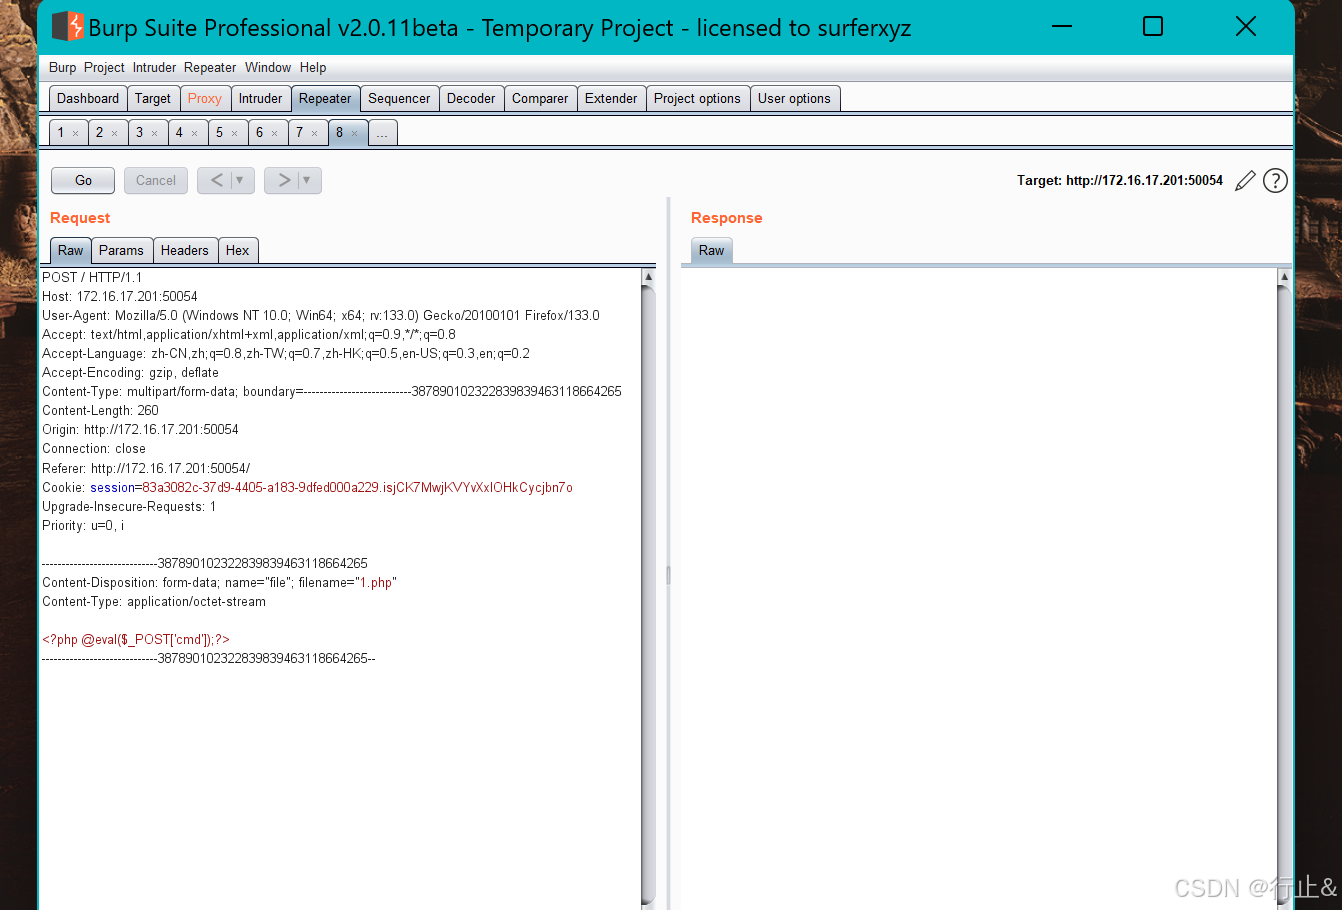The image size is (1342, 910).
Task: Open the Burp menu
Action: [x=62, y=68]
